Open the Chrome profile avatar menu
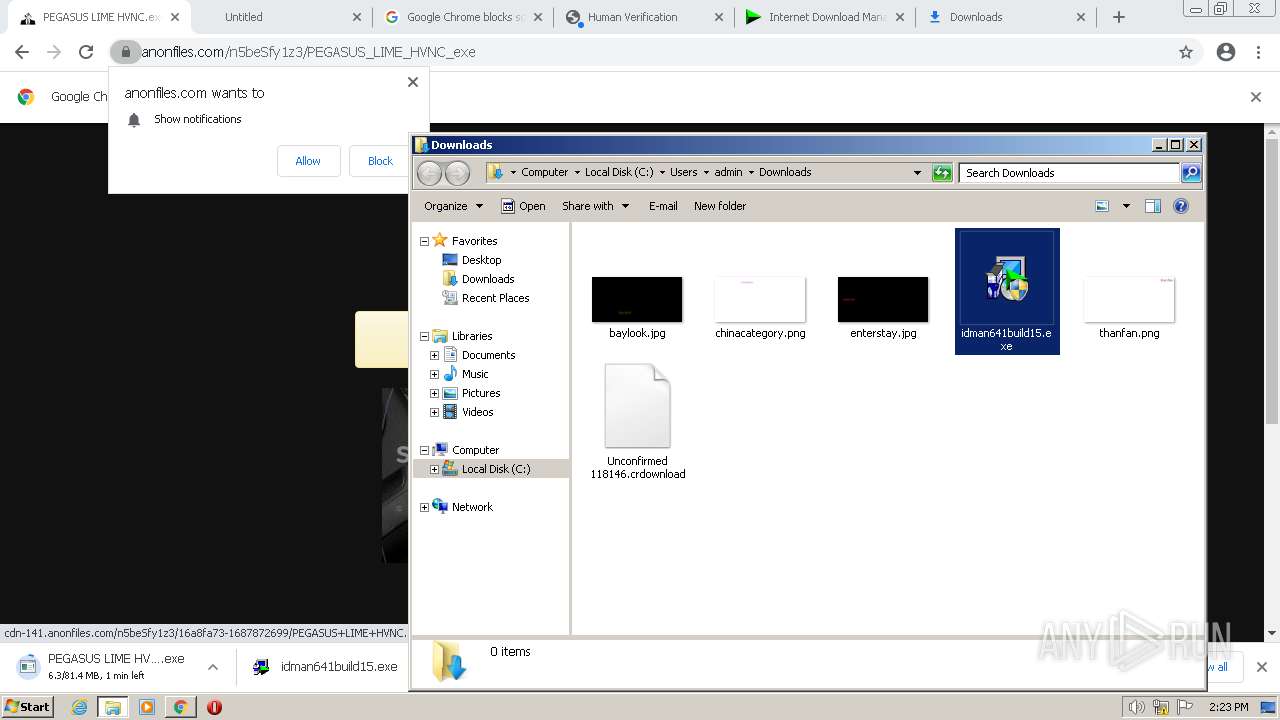 [x=1226, y=52]
